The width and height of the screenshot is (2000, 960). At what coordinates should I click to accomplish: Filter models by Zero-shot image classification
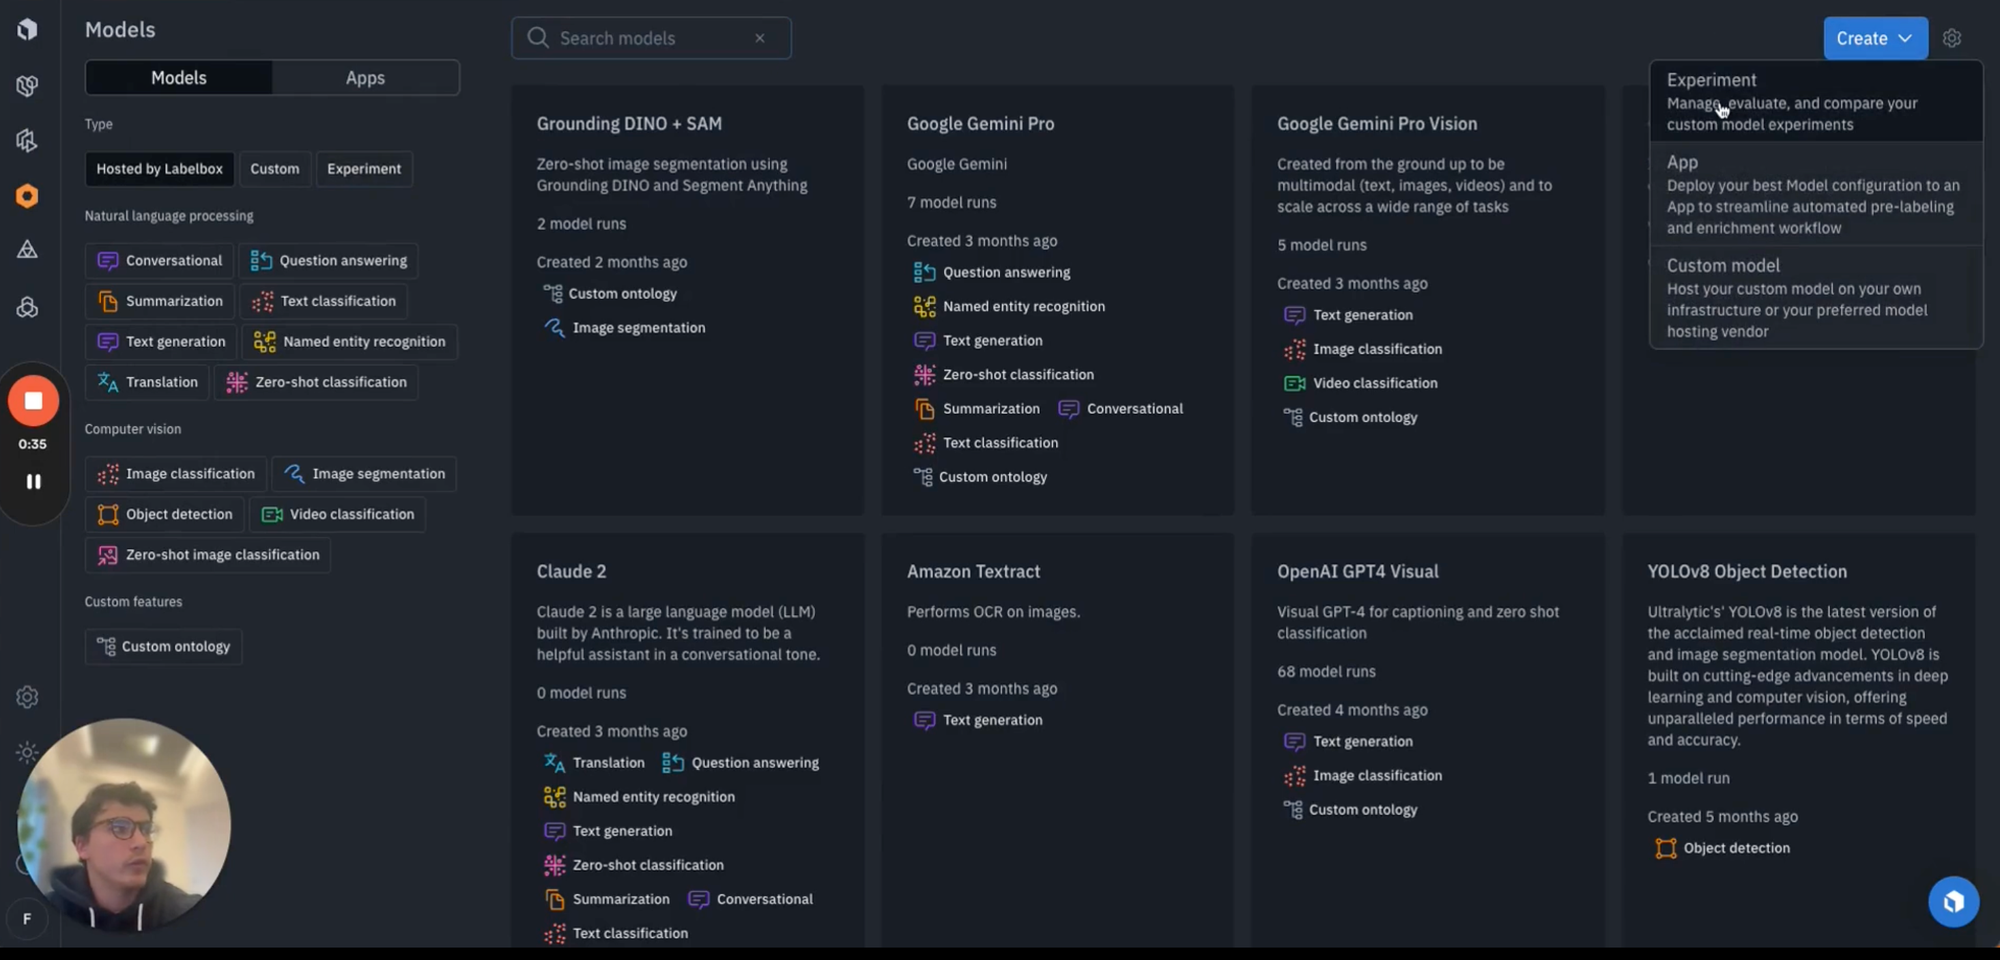[208, 555]
